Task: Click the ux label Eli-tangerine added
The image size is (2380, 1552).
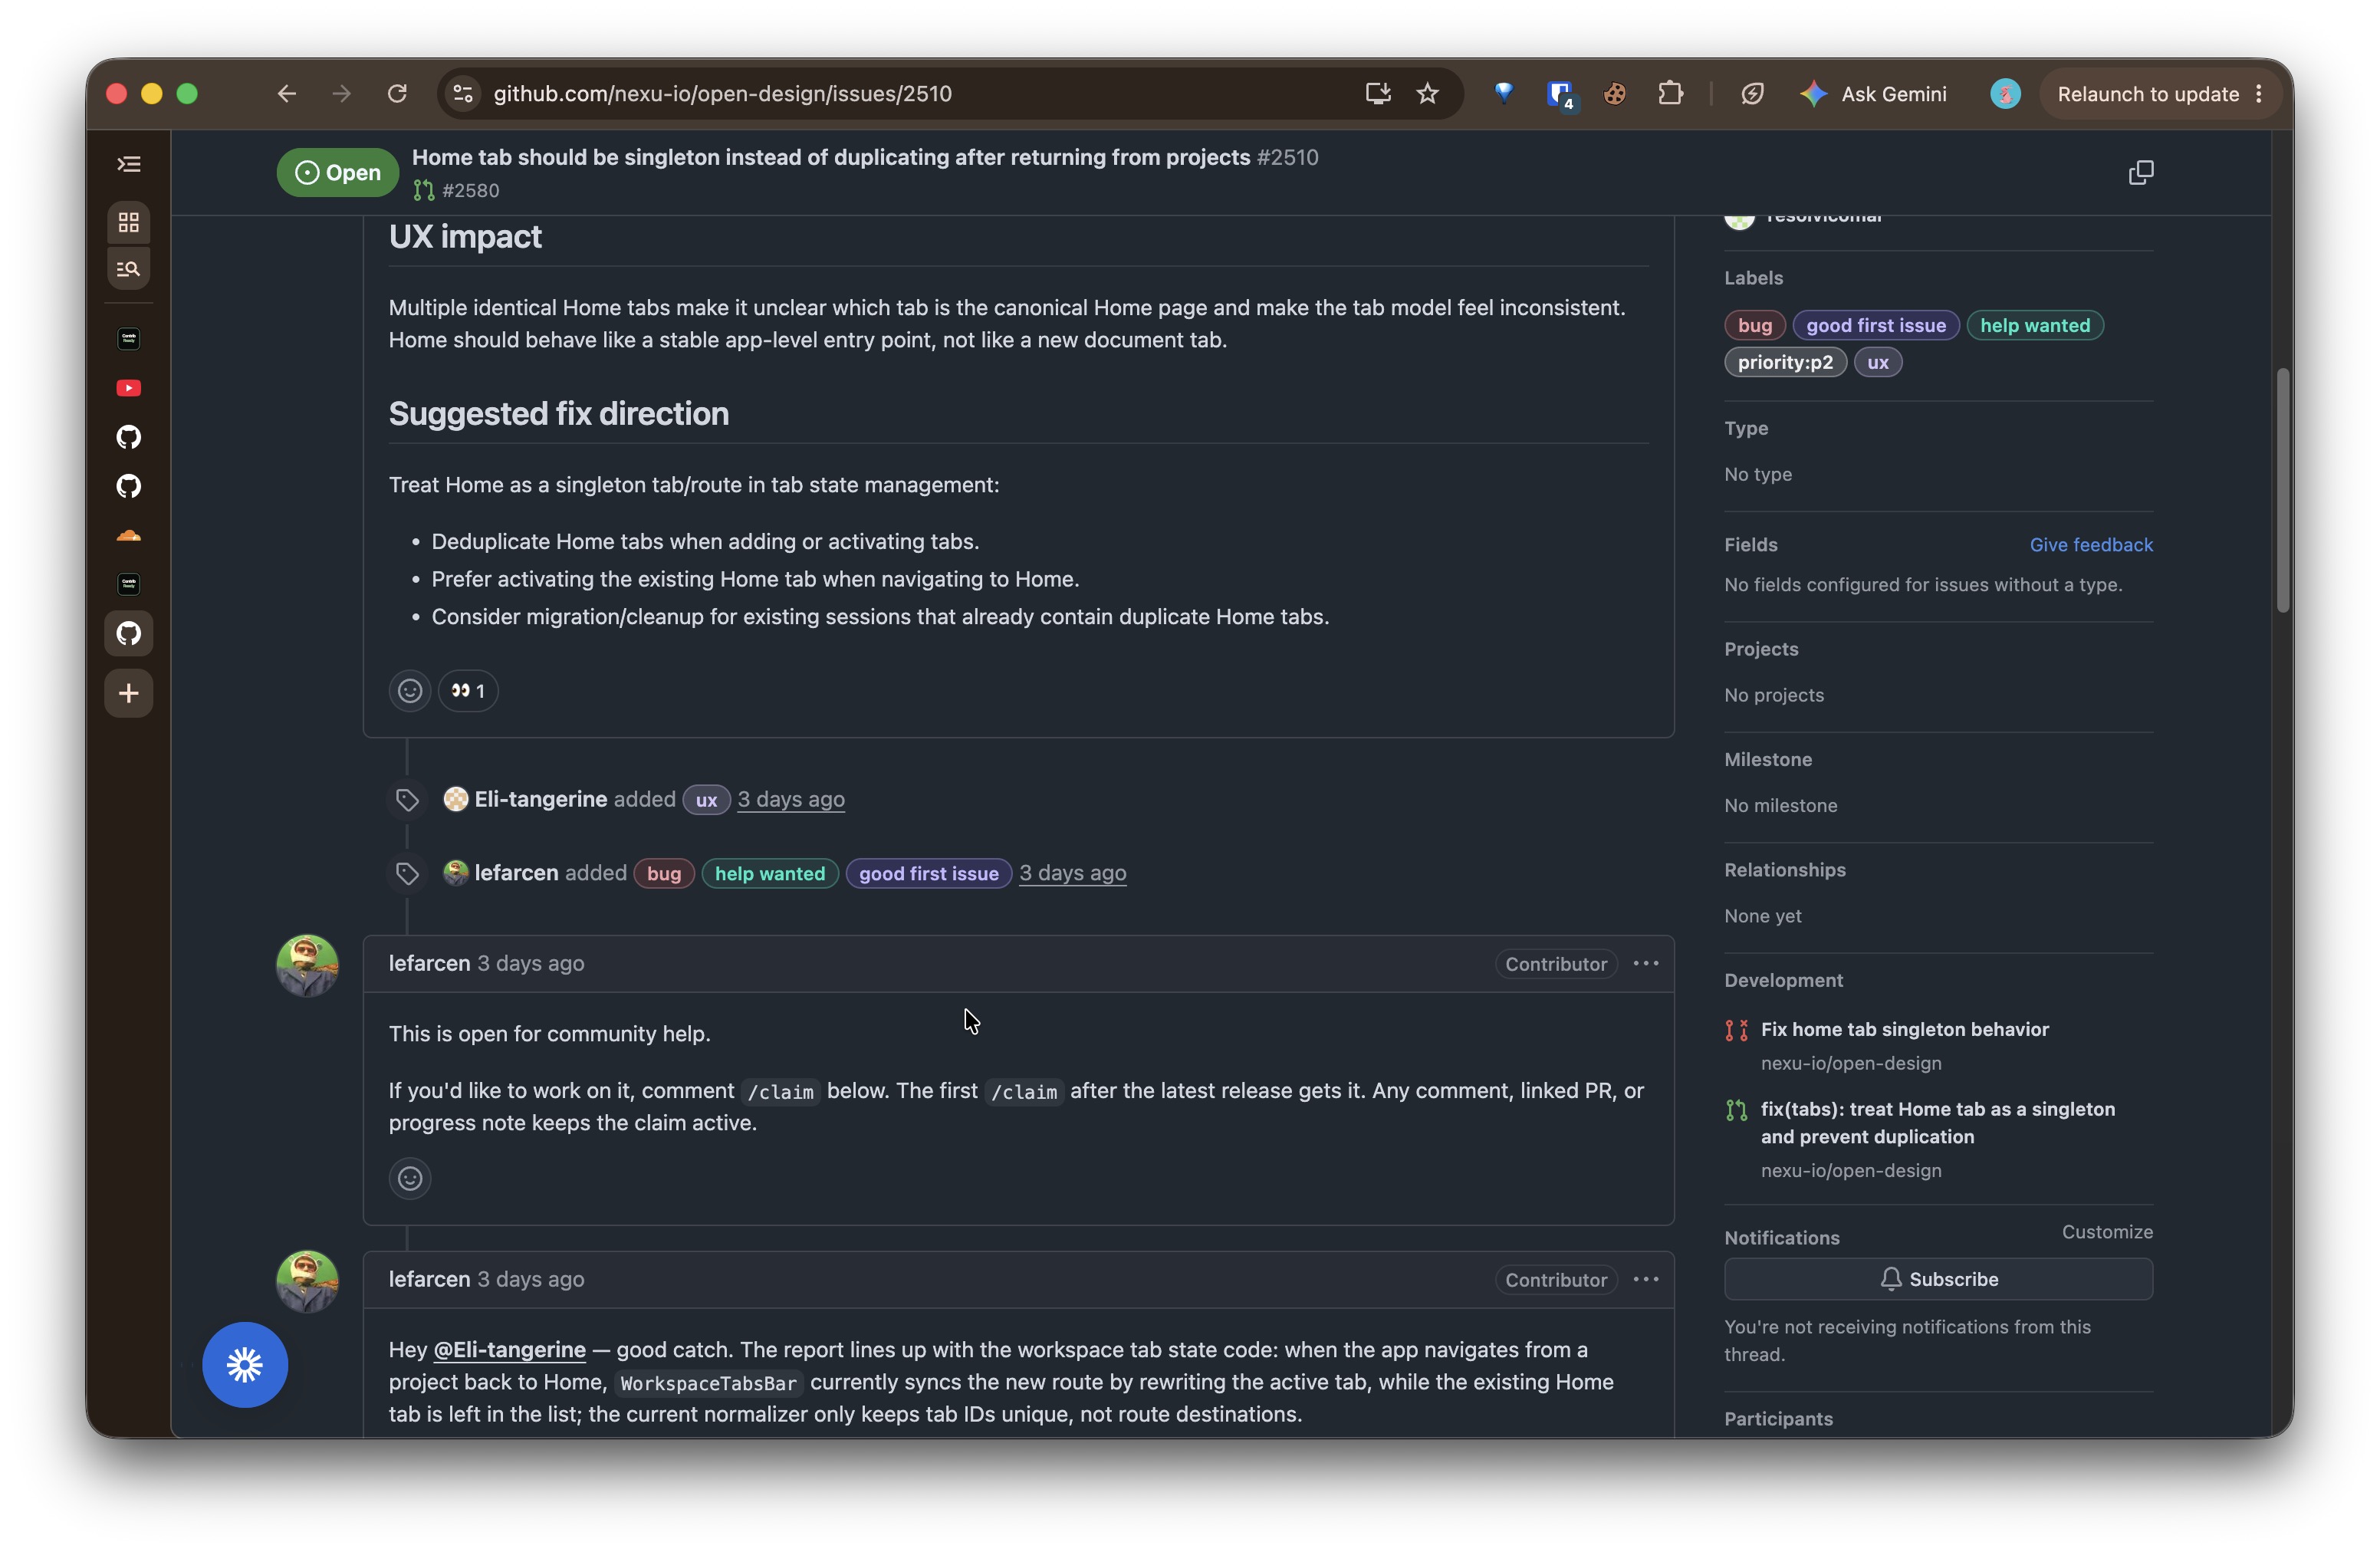Action: click(706, 800)
